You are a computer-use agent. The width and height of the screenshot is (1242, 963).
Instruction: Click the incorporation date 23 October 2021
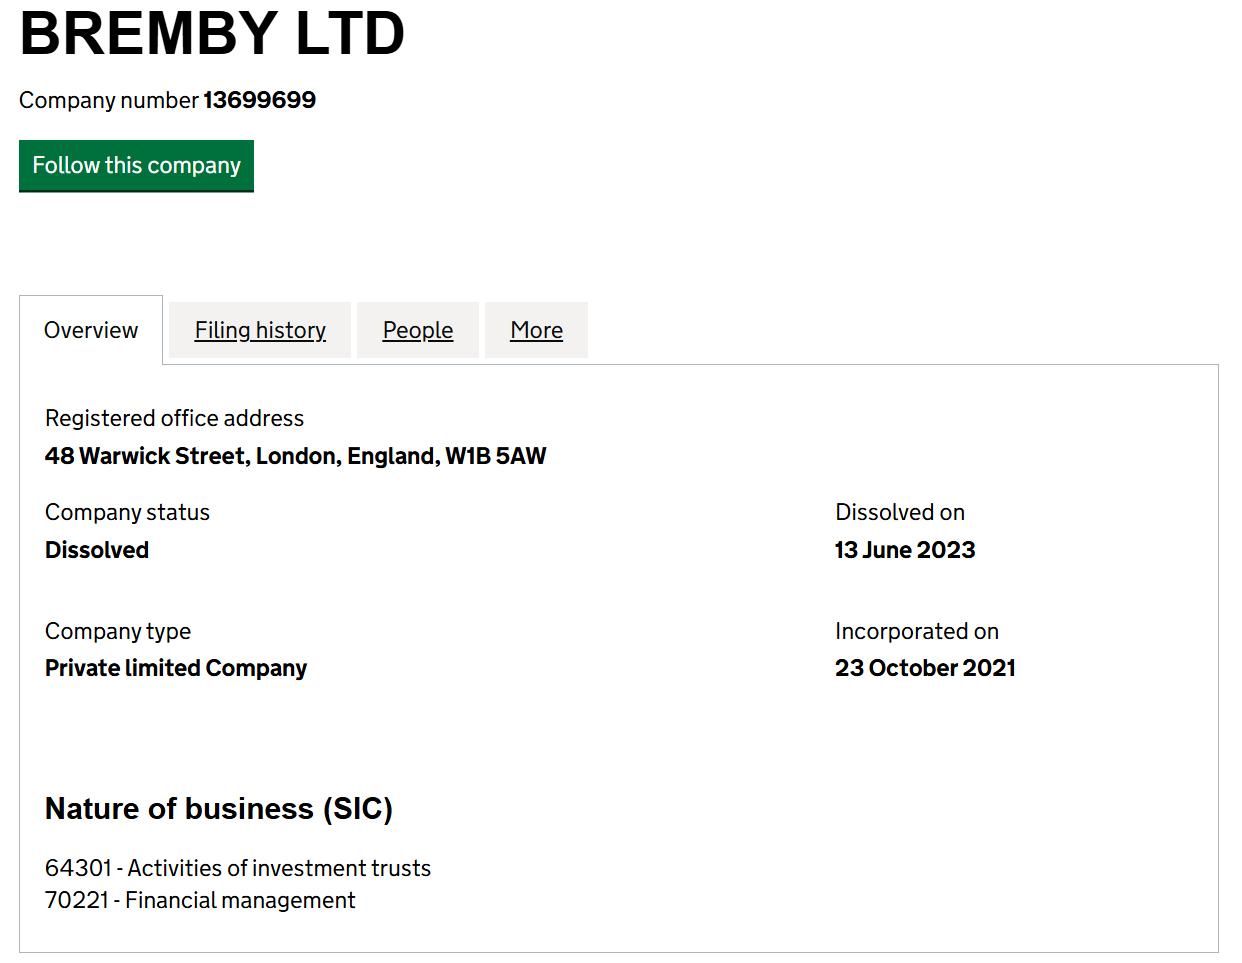coord(925,668)
